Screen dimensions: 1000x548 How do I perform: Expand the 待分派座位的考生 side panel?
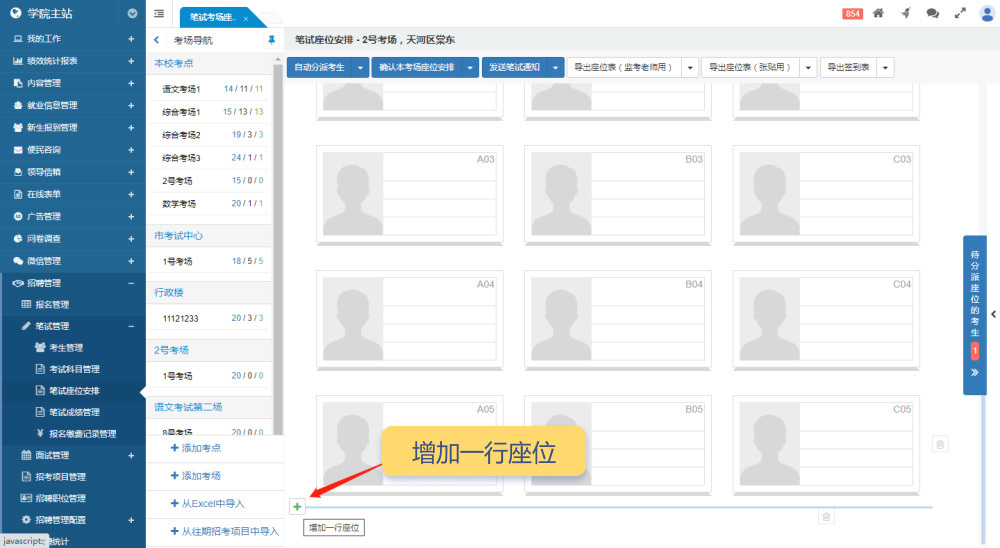pos(974,372)
